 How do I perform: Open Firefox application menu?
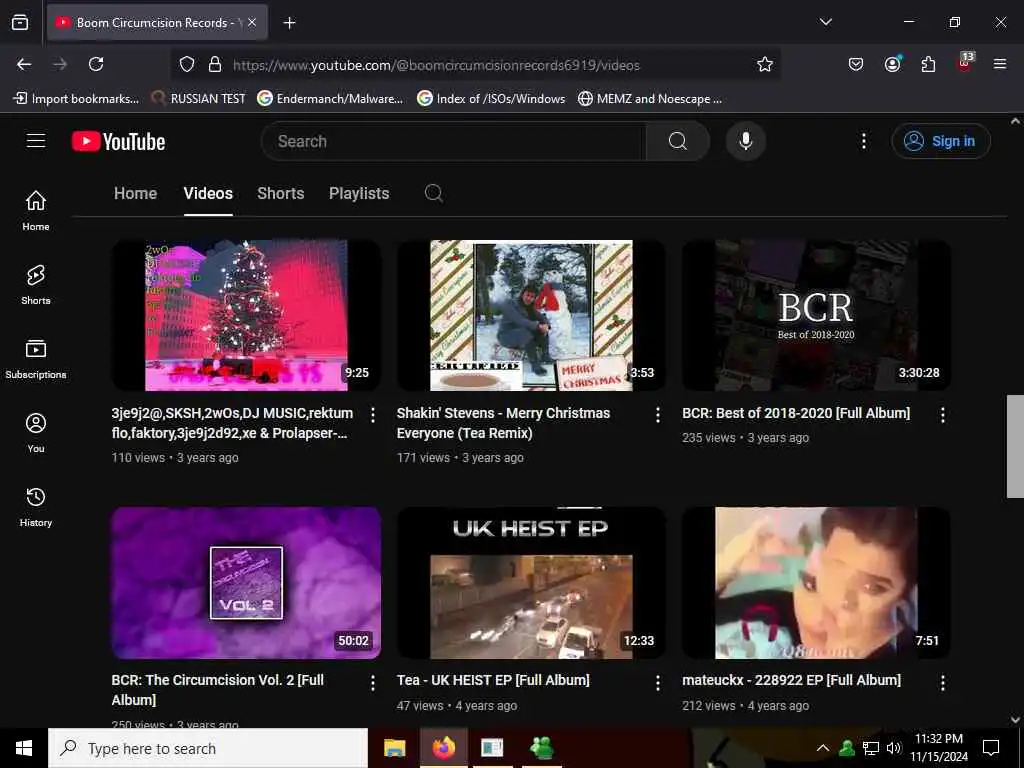[999, 64]
